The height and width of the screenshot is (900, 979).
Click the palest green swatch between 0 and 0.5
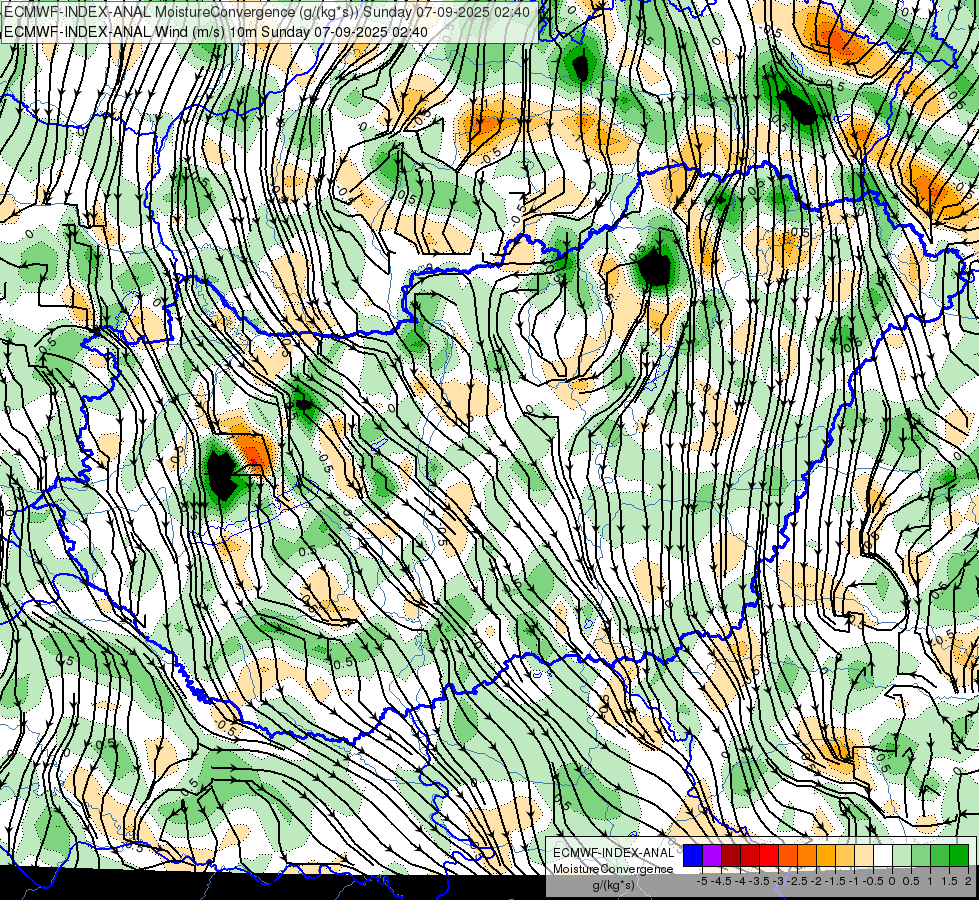click(902, 856)
